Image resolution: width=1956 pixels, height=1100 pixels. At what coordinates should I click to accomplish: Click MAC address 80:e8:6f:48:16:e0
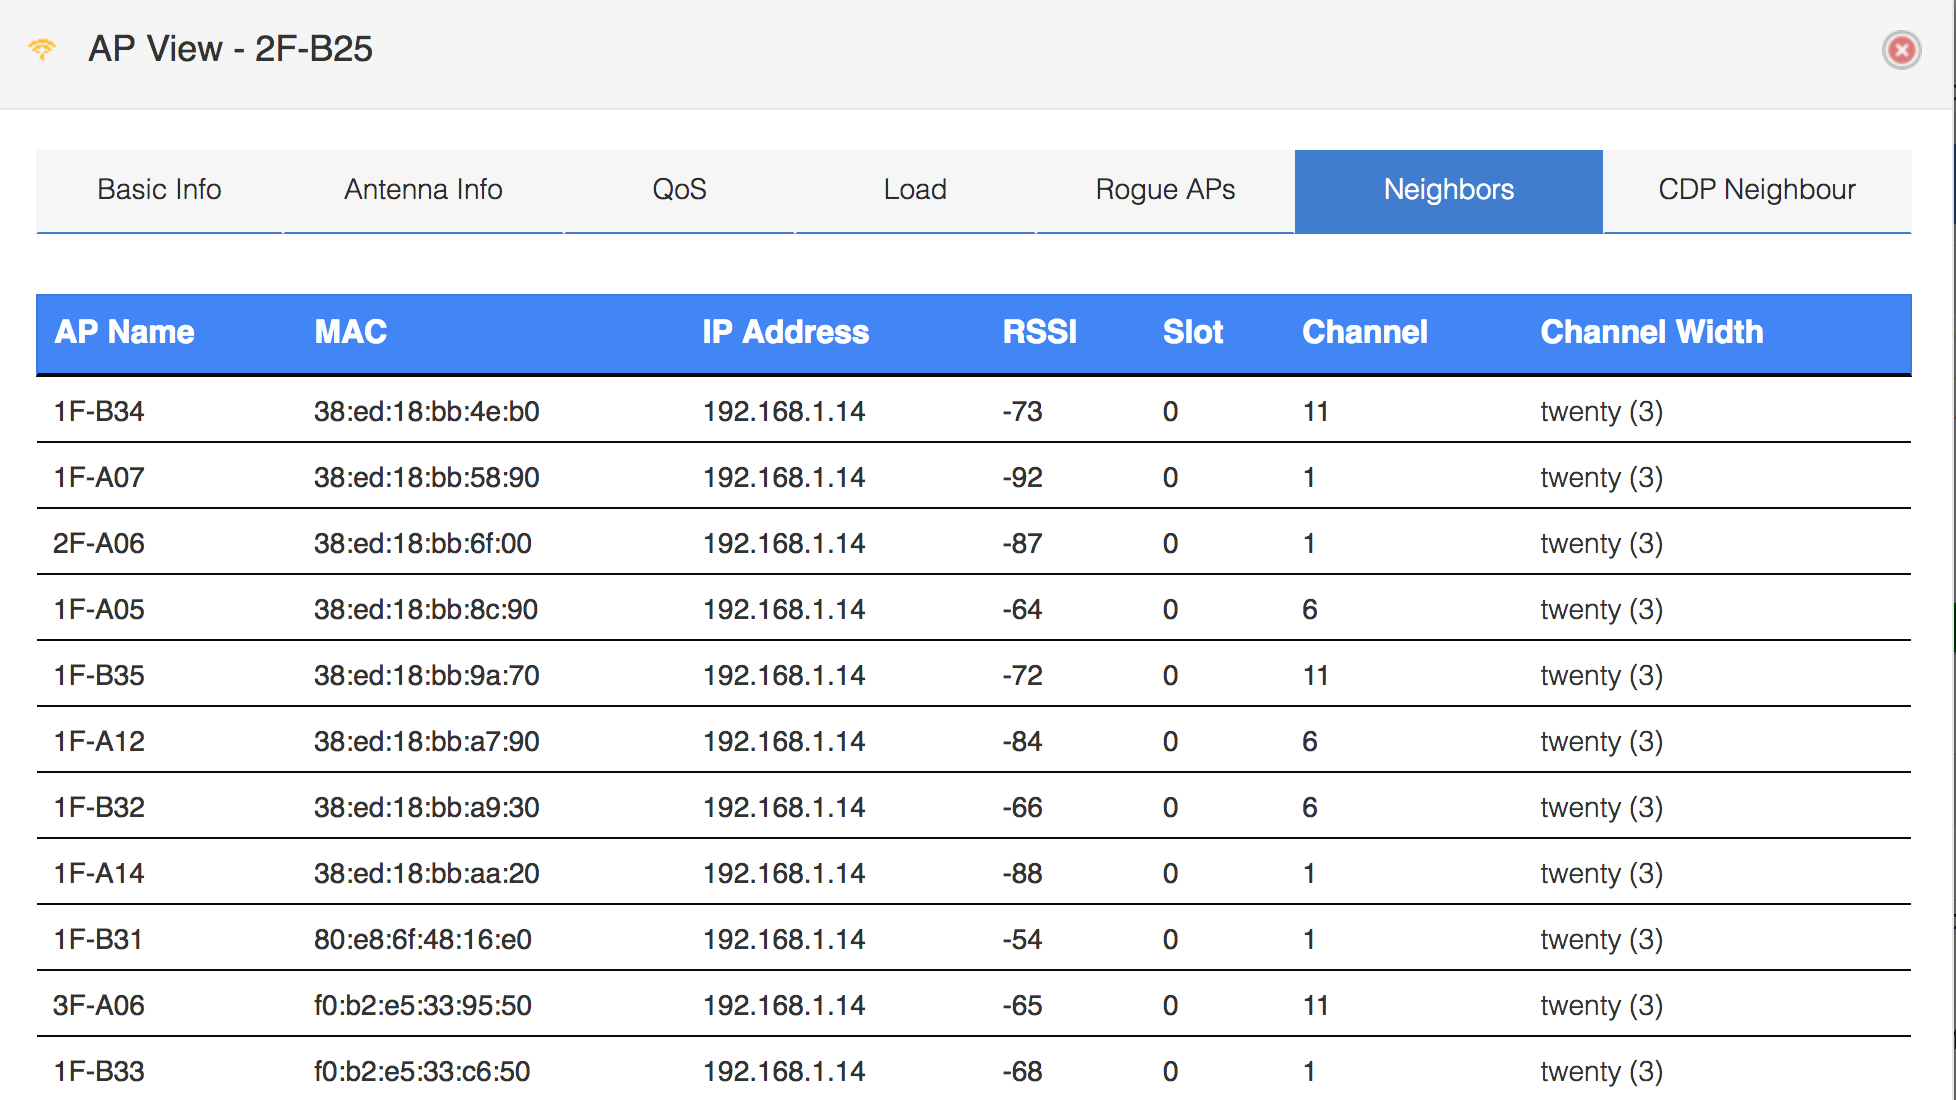click(x=423, y=939)
